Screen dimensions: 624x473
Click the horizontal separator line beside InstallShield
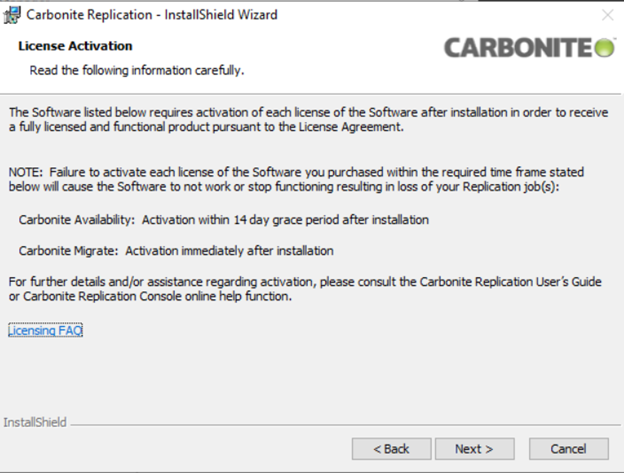click(x=340, y=423)
